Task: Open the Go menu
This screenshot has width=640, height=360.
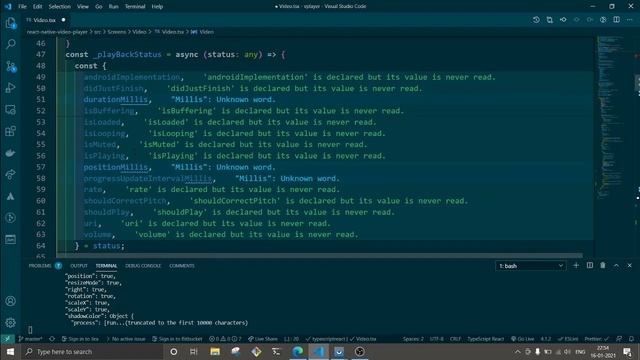Action: pos(98,7)
